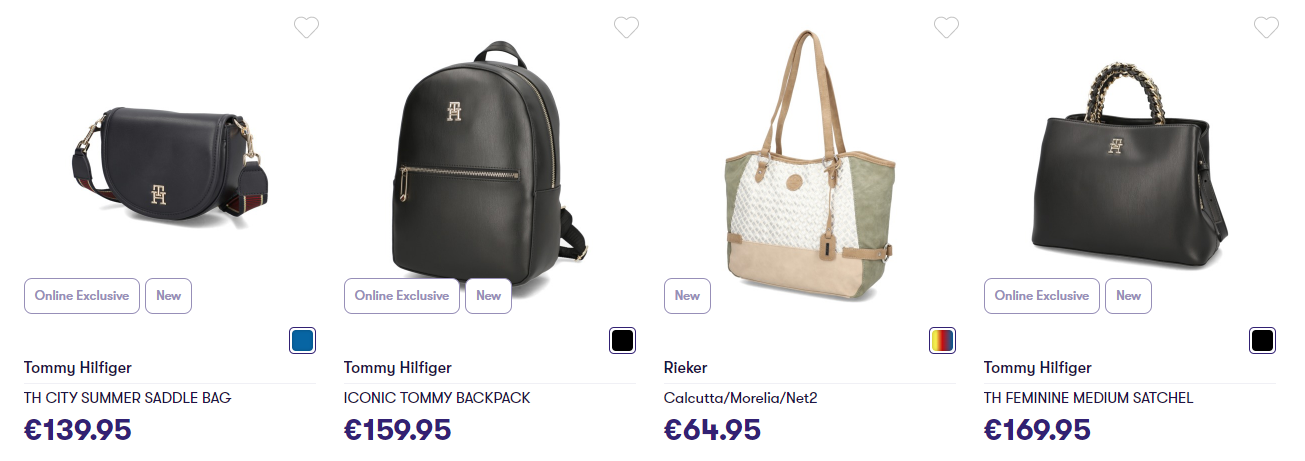Select blue color swatch for saddle bag
This screenshot has width=1305, height=461.
303,340
